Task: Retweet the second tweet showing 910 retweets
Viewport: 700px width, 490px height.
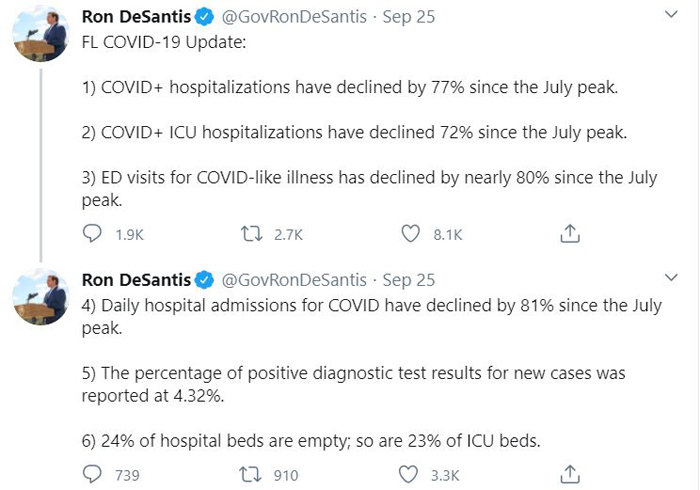Action: click(250, 474)
